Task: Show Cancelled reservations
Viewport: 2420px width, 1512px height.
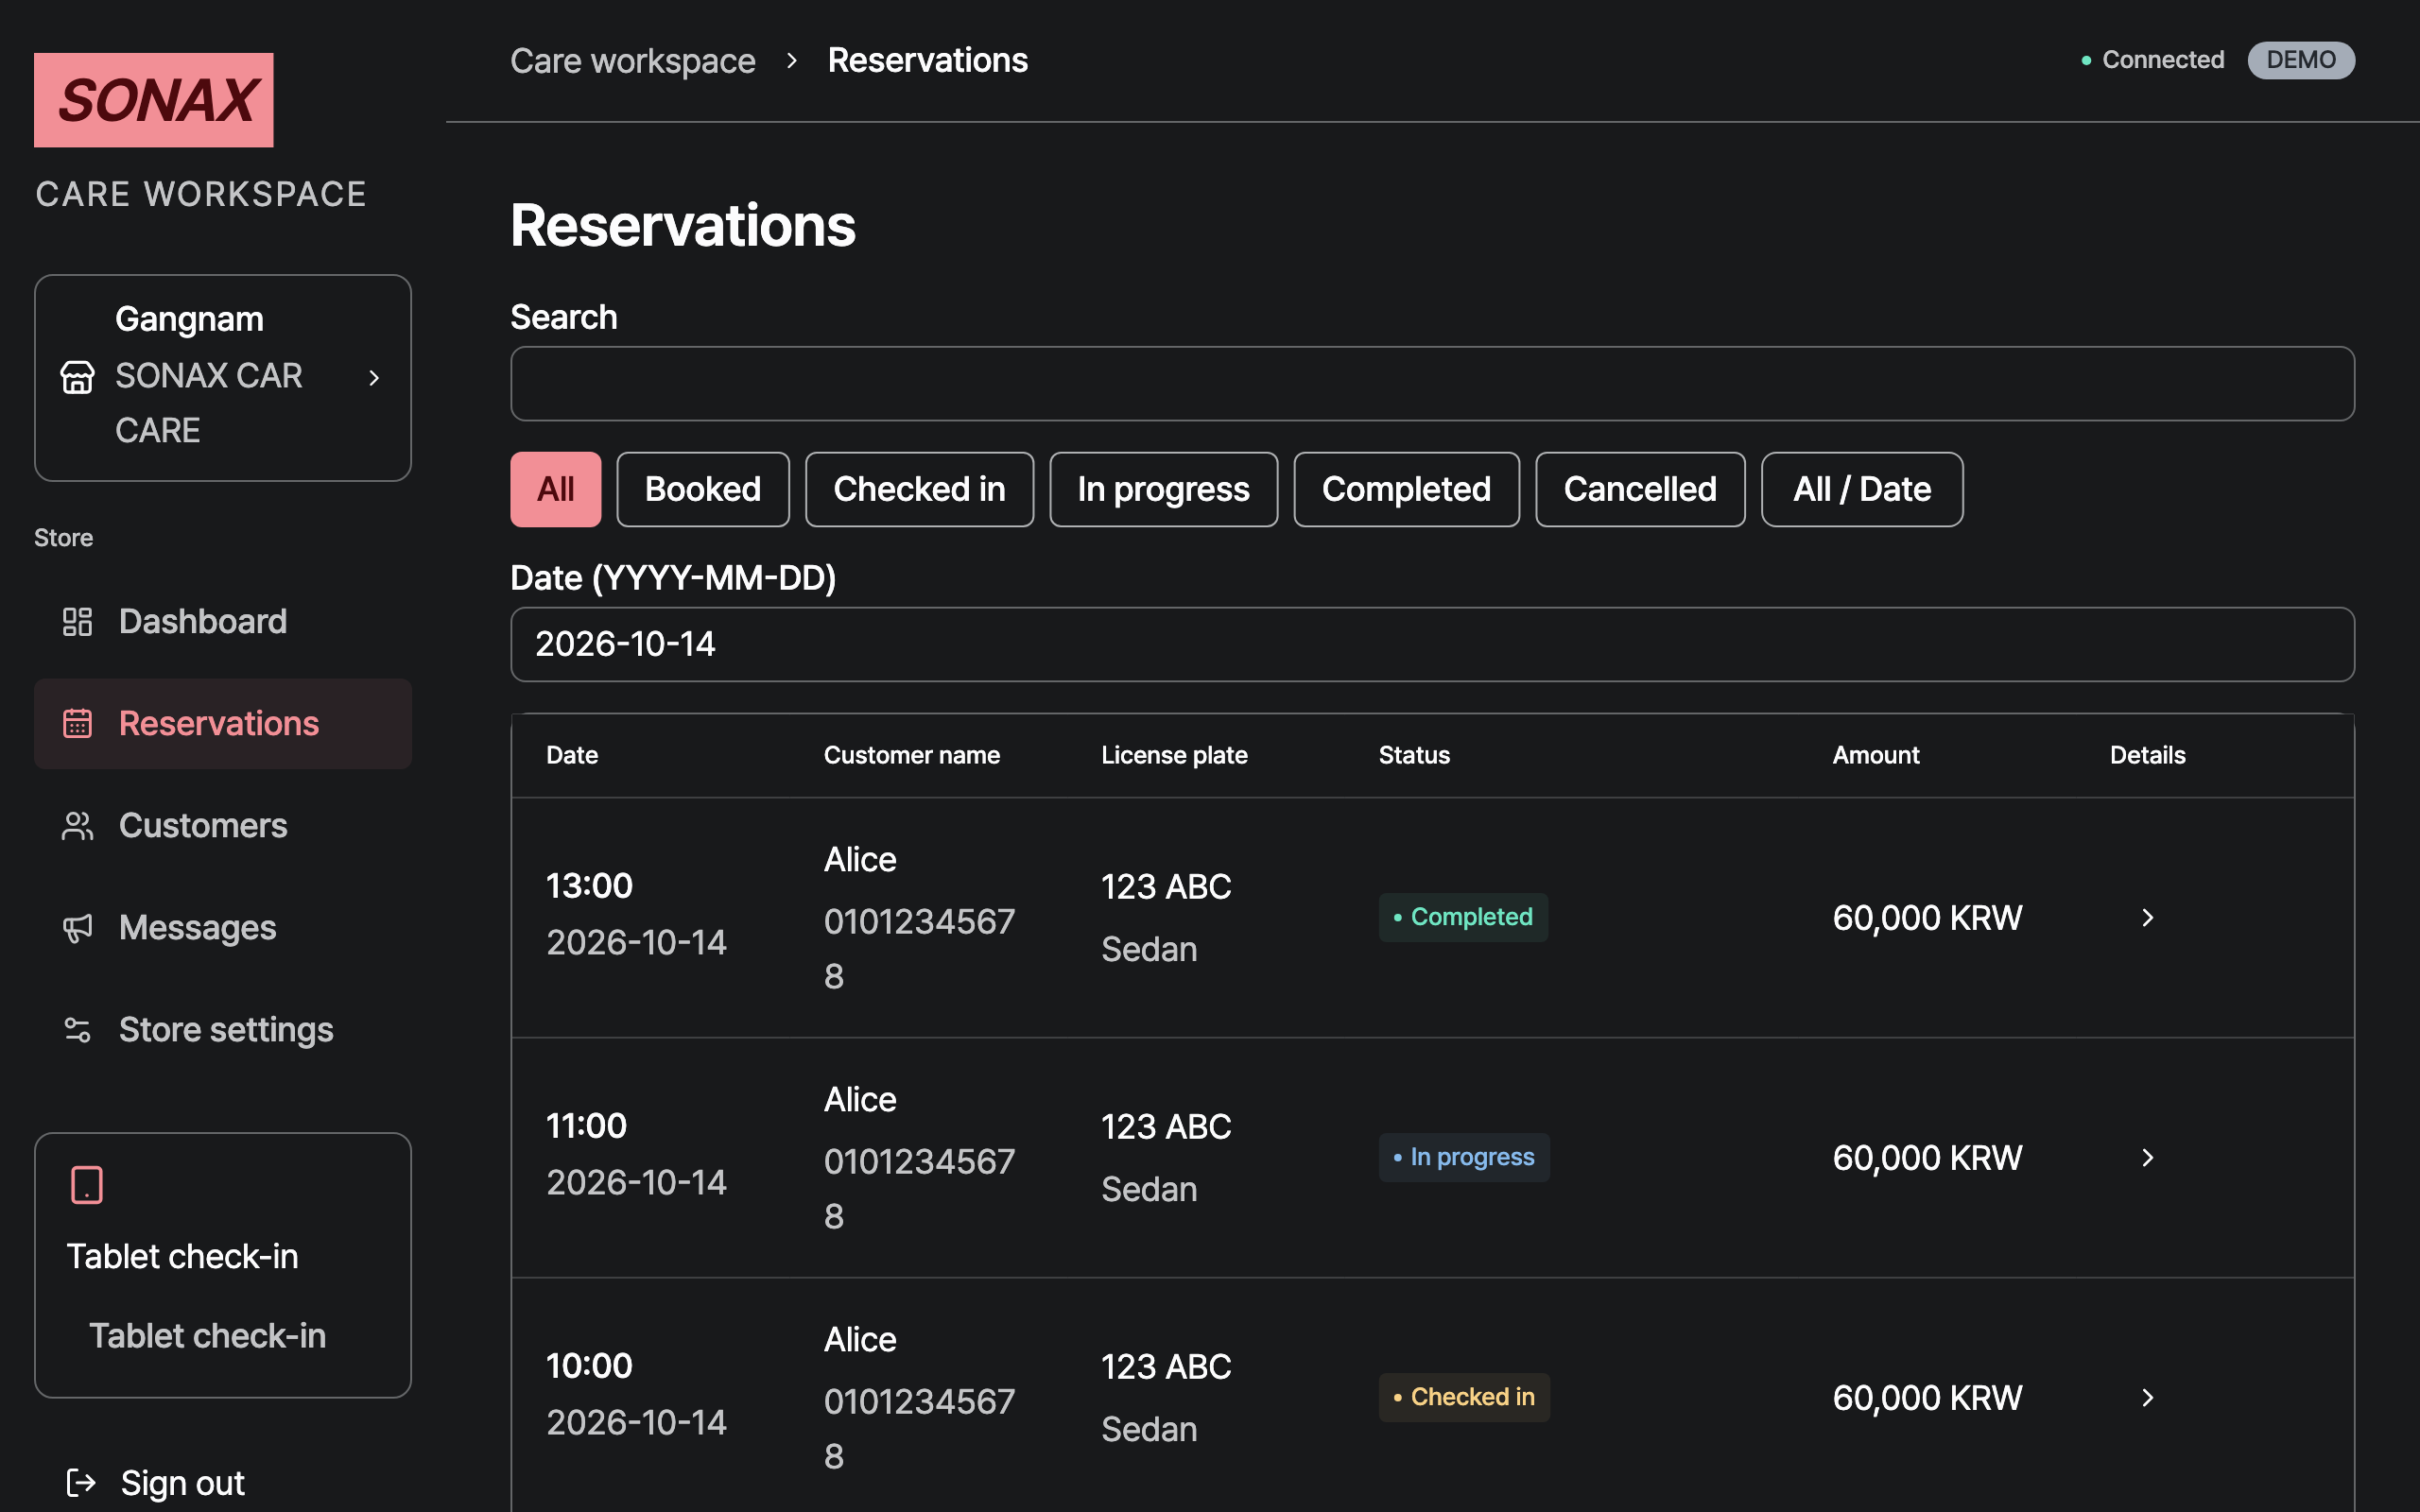Action: 1640,489
